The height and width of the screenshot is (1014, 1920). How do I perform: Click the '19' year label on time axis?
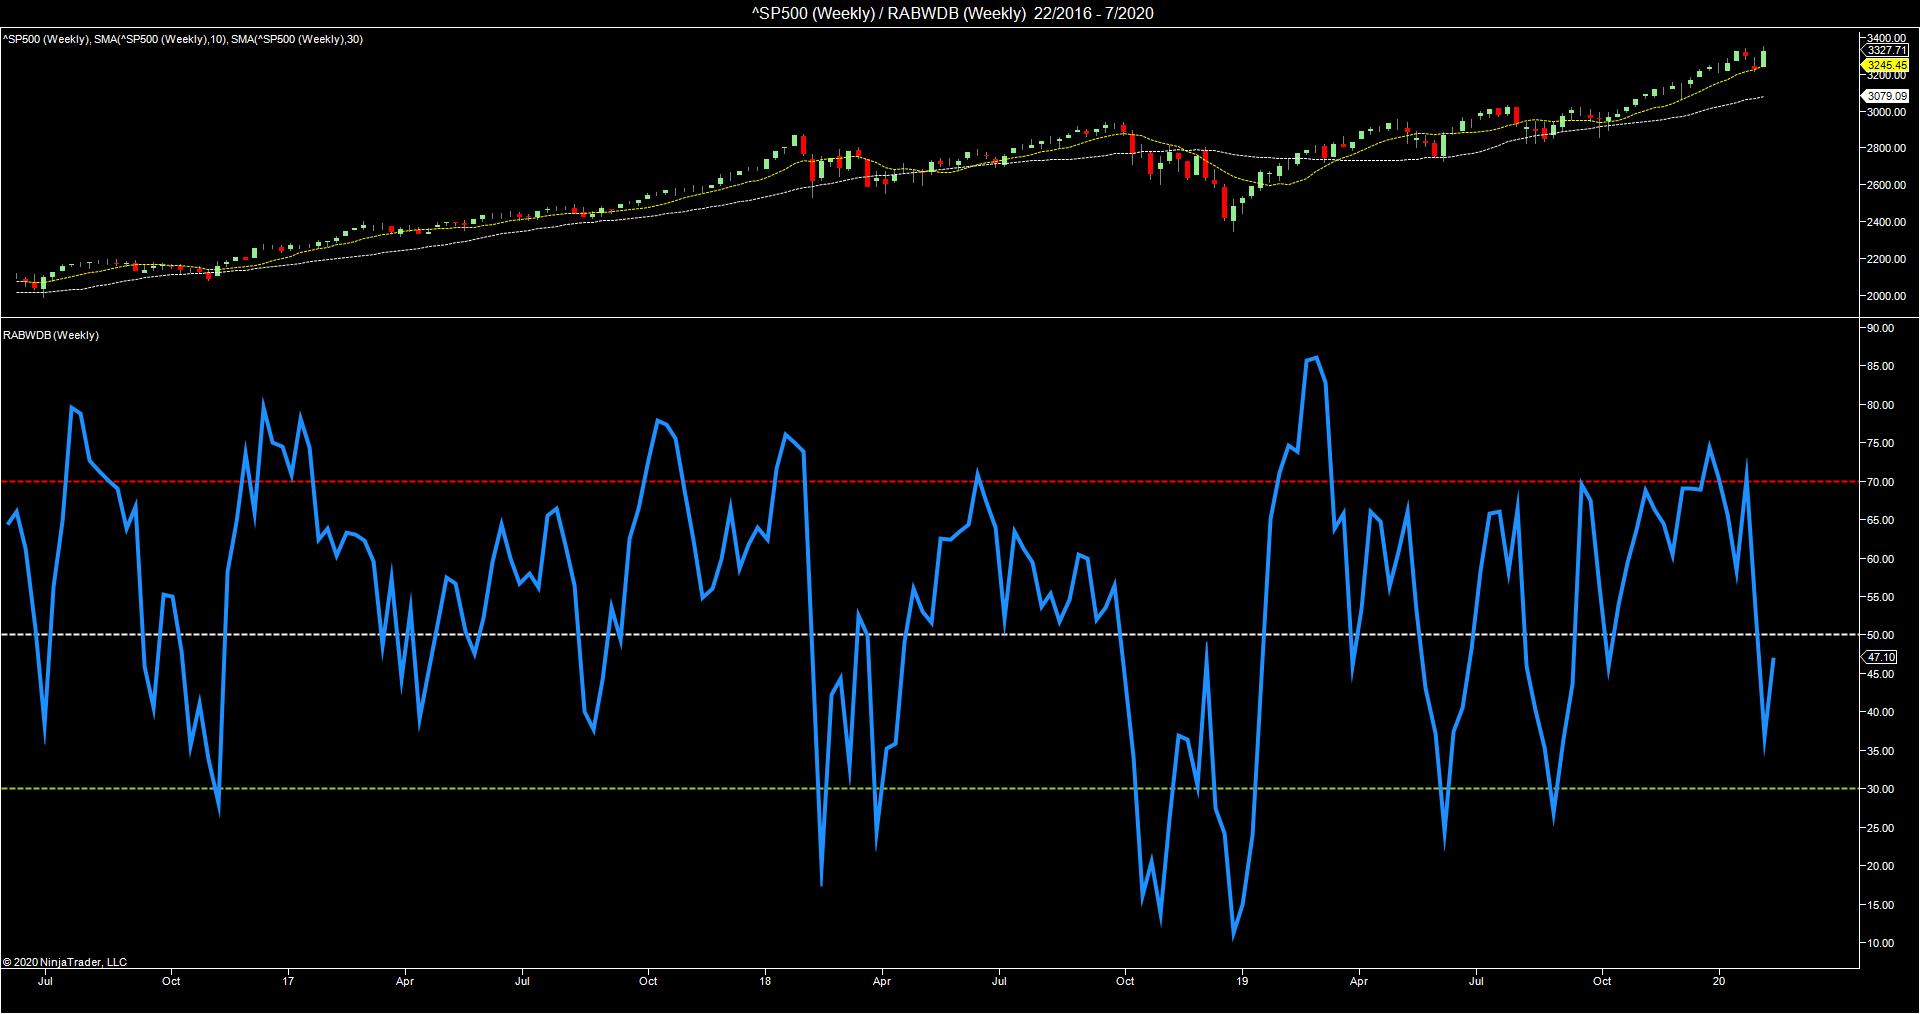click(1242, 982)
